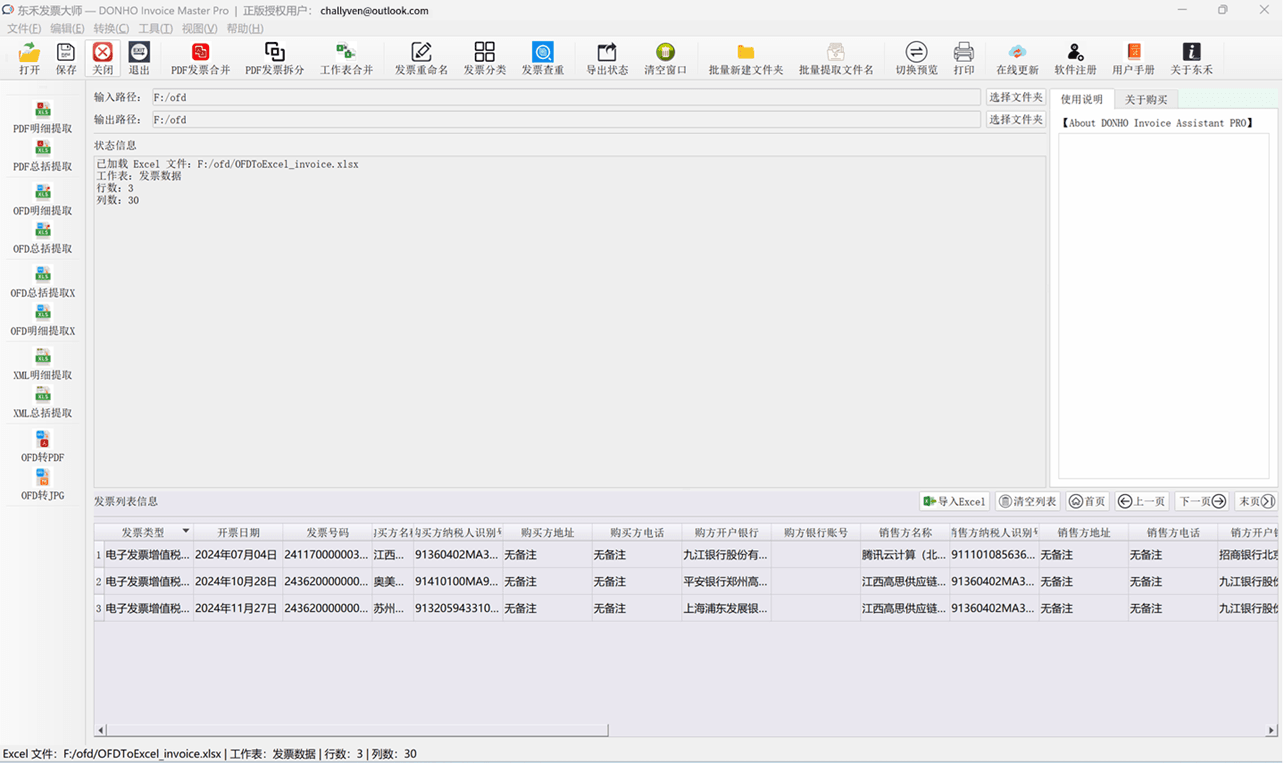This screenshot has width=1284, height=763.
Task: Click the 保存 (Save) toolbar icon
Action: click(x=66, y=58)
